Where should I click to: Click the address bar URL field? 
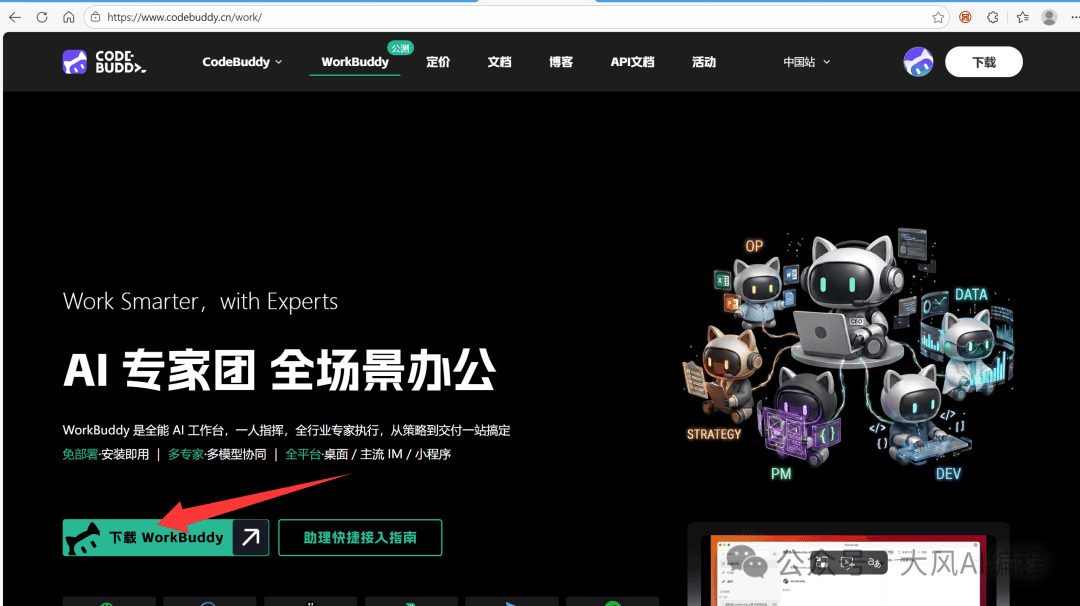(517, 17)
